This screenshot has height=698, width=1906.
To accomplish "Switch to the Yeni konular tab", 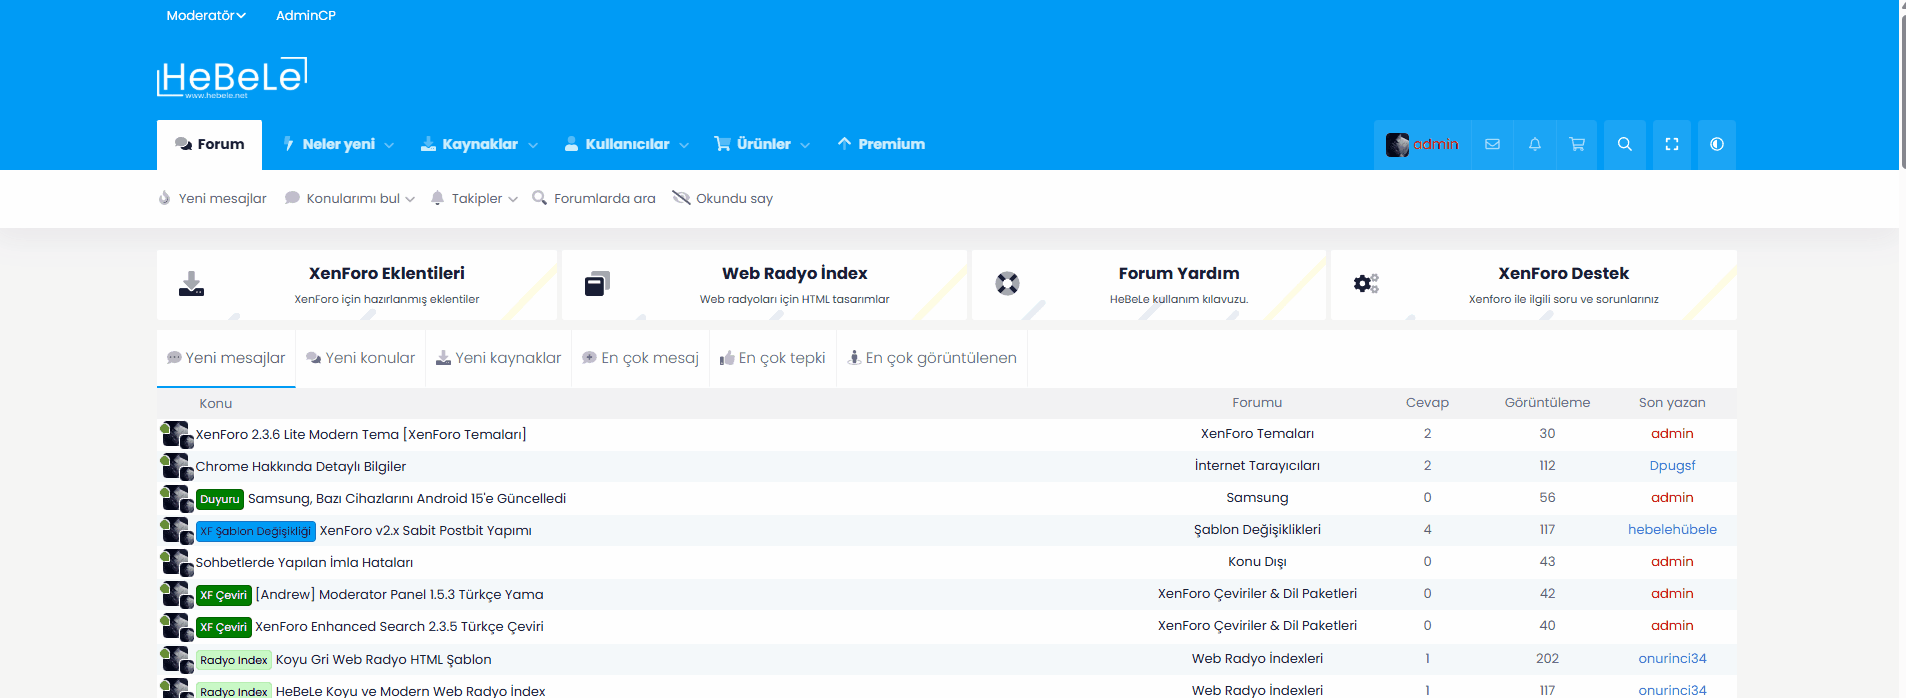I will [x=361, y=358].
